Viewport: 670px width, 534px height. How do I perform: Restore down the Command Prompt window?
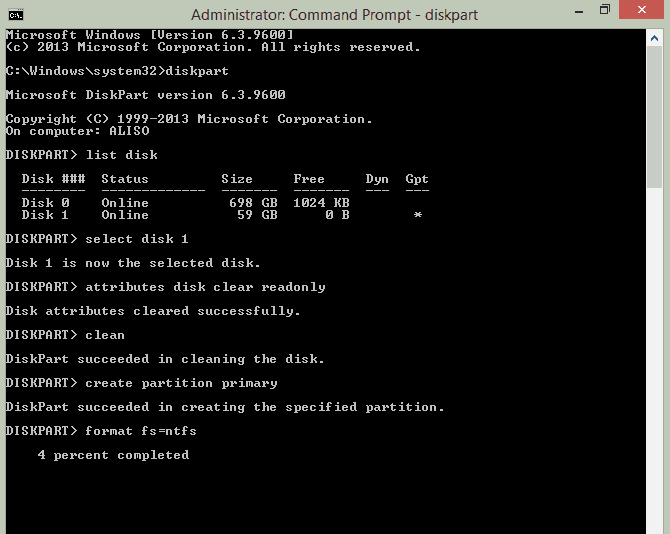click(605, 10)
